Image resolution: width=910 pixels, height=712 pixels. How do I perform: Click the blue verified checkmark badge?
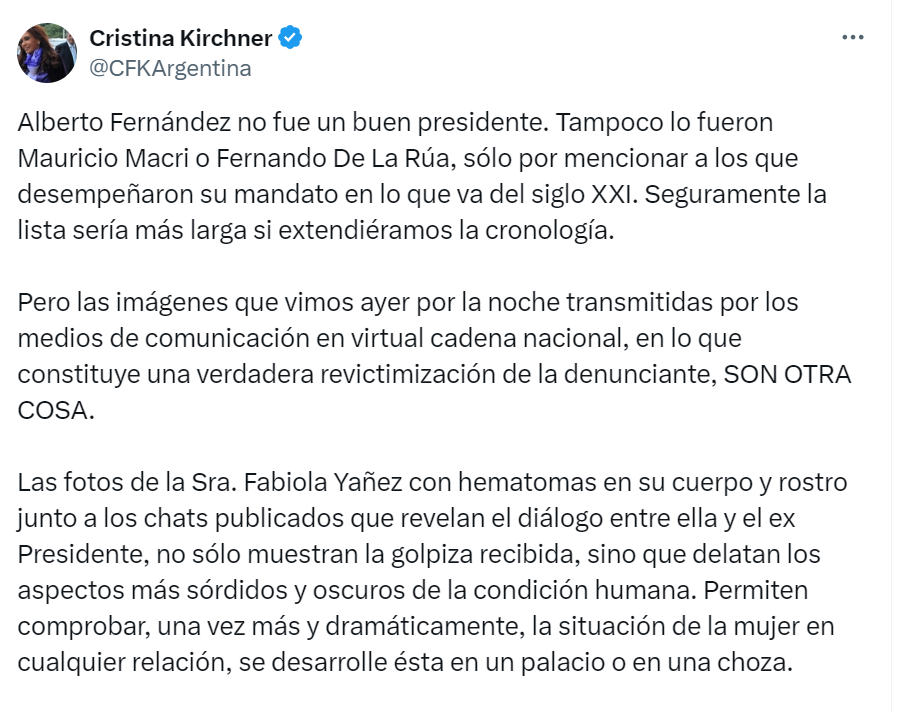[x=291, y=38]
